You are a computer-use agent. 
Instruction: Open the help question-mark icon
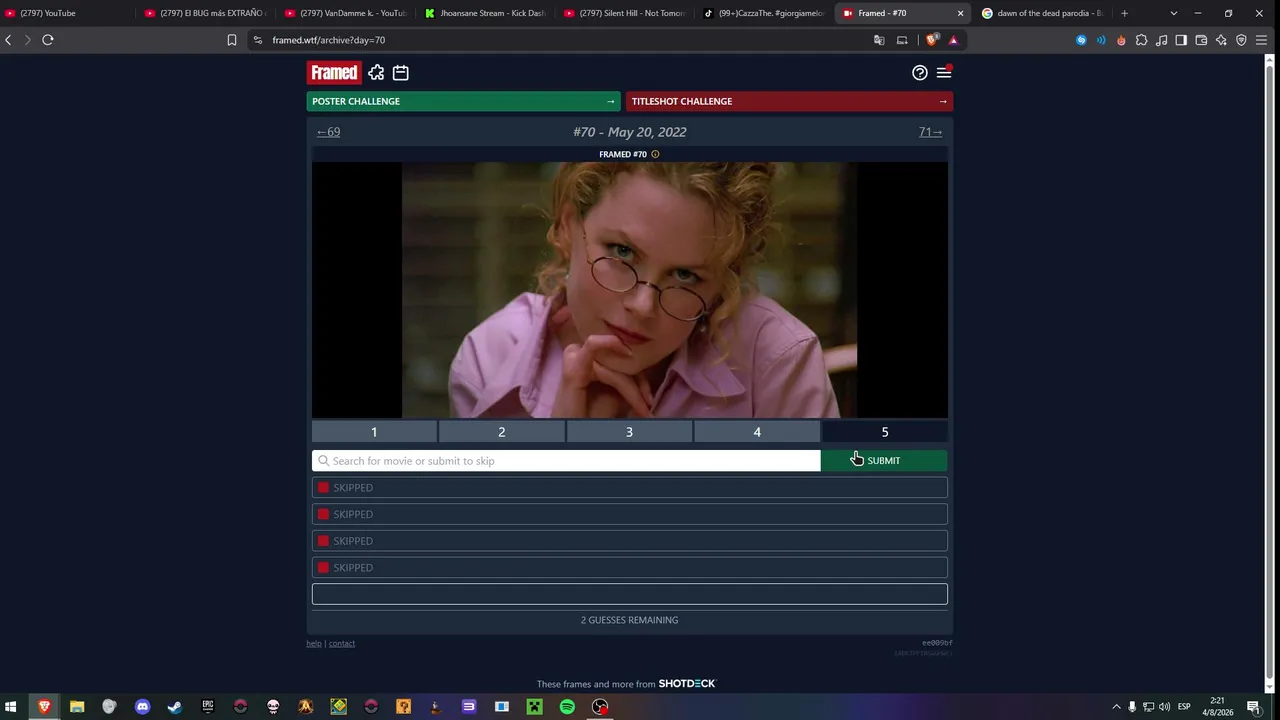click(920, 72)
